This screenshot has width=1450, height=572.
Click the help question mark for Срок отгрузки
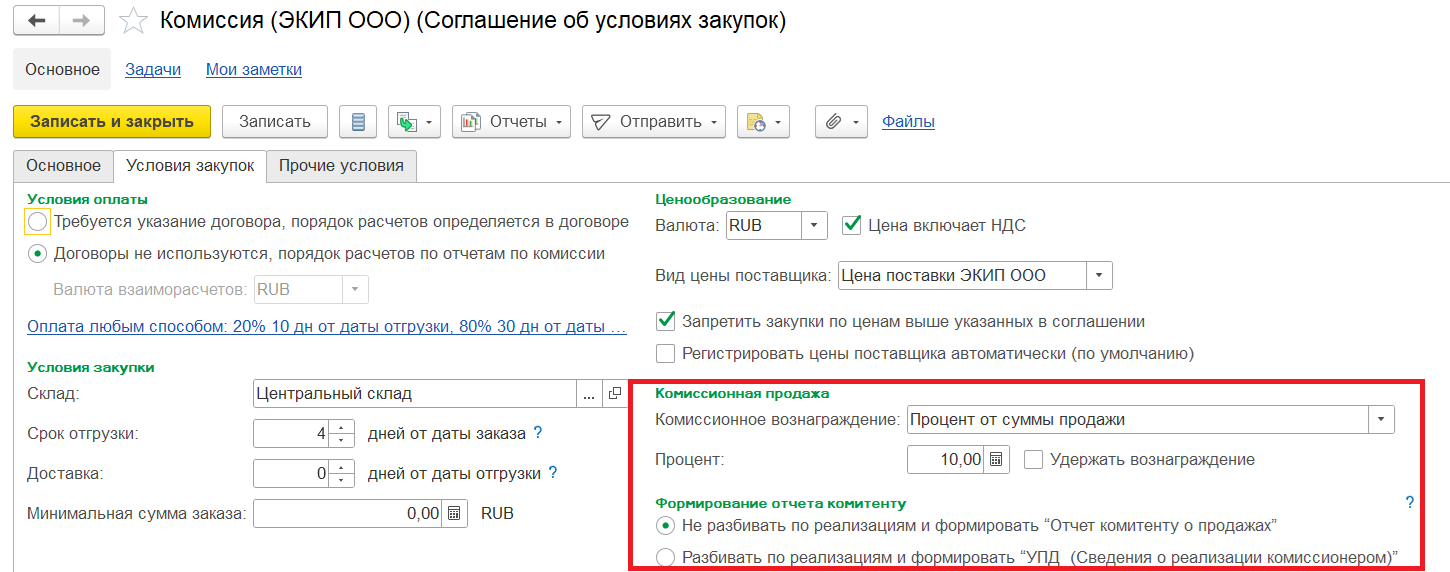point(537,433)
